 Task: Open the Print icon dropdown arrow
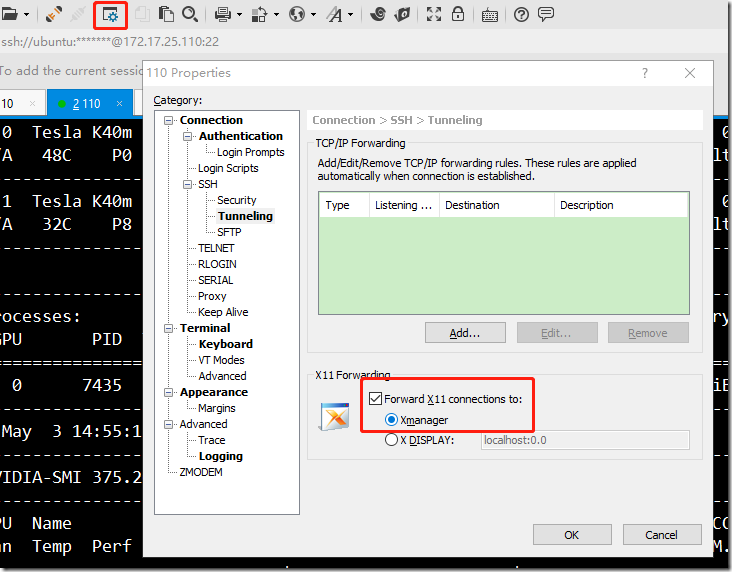pos(239,15)
